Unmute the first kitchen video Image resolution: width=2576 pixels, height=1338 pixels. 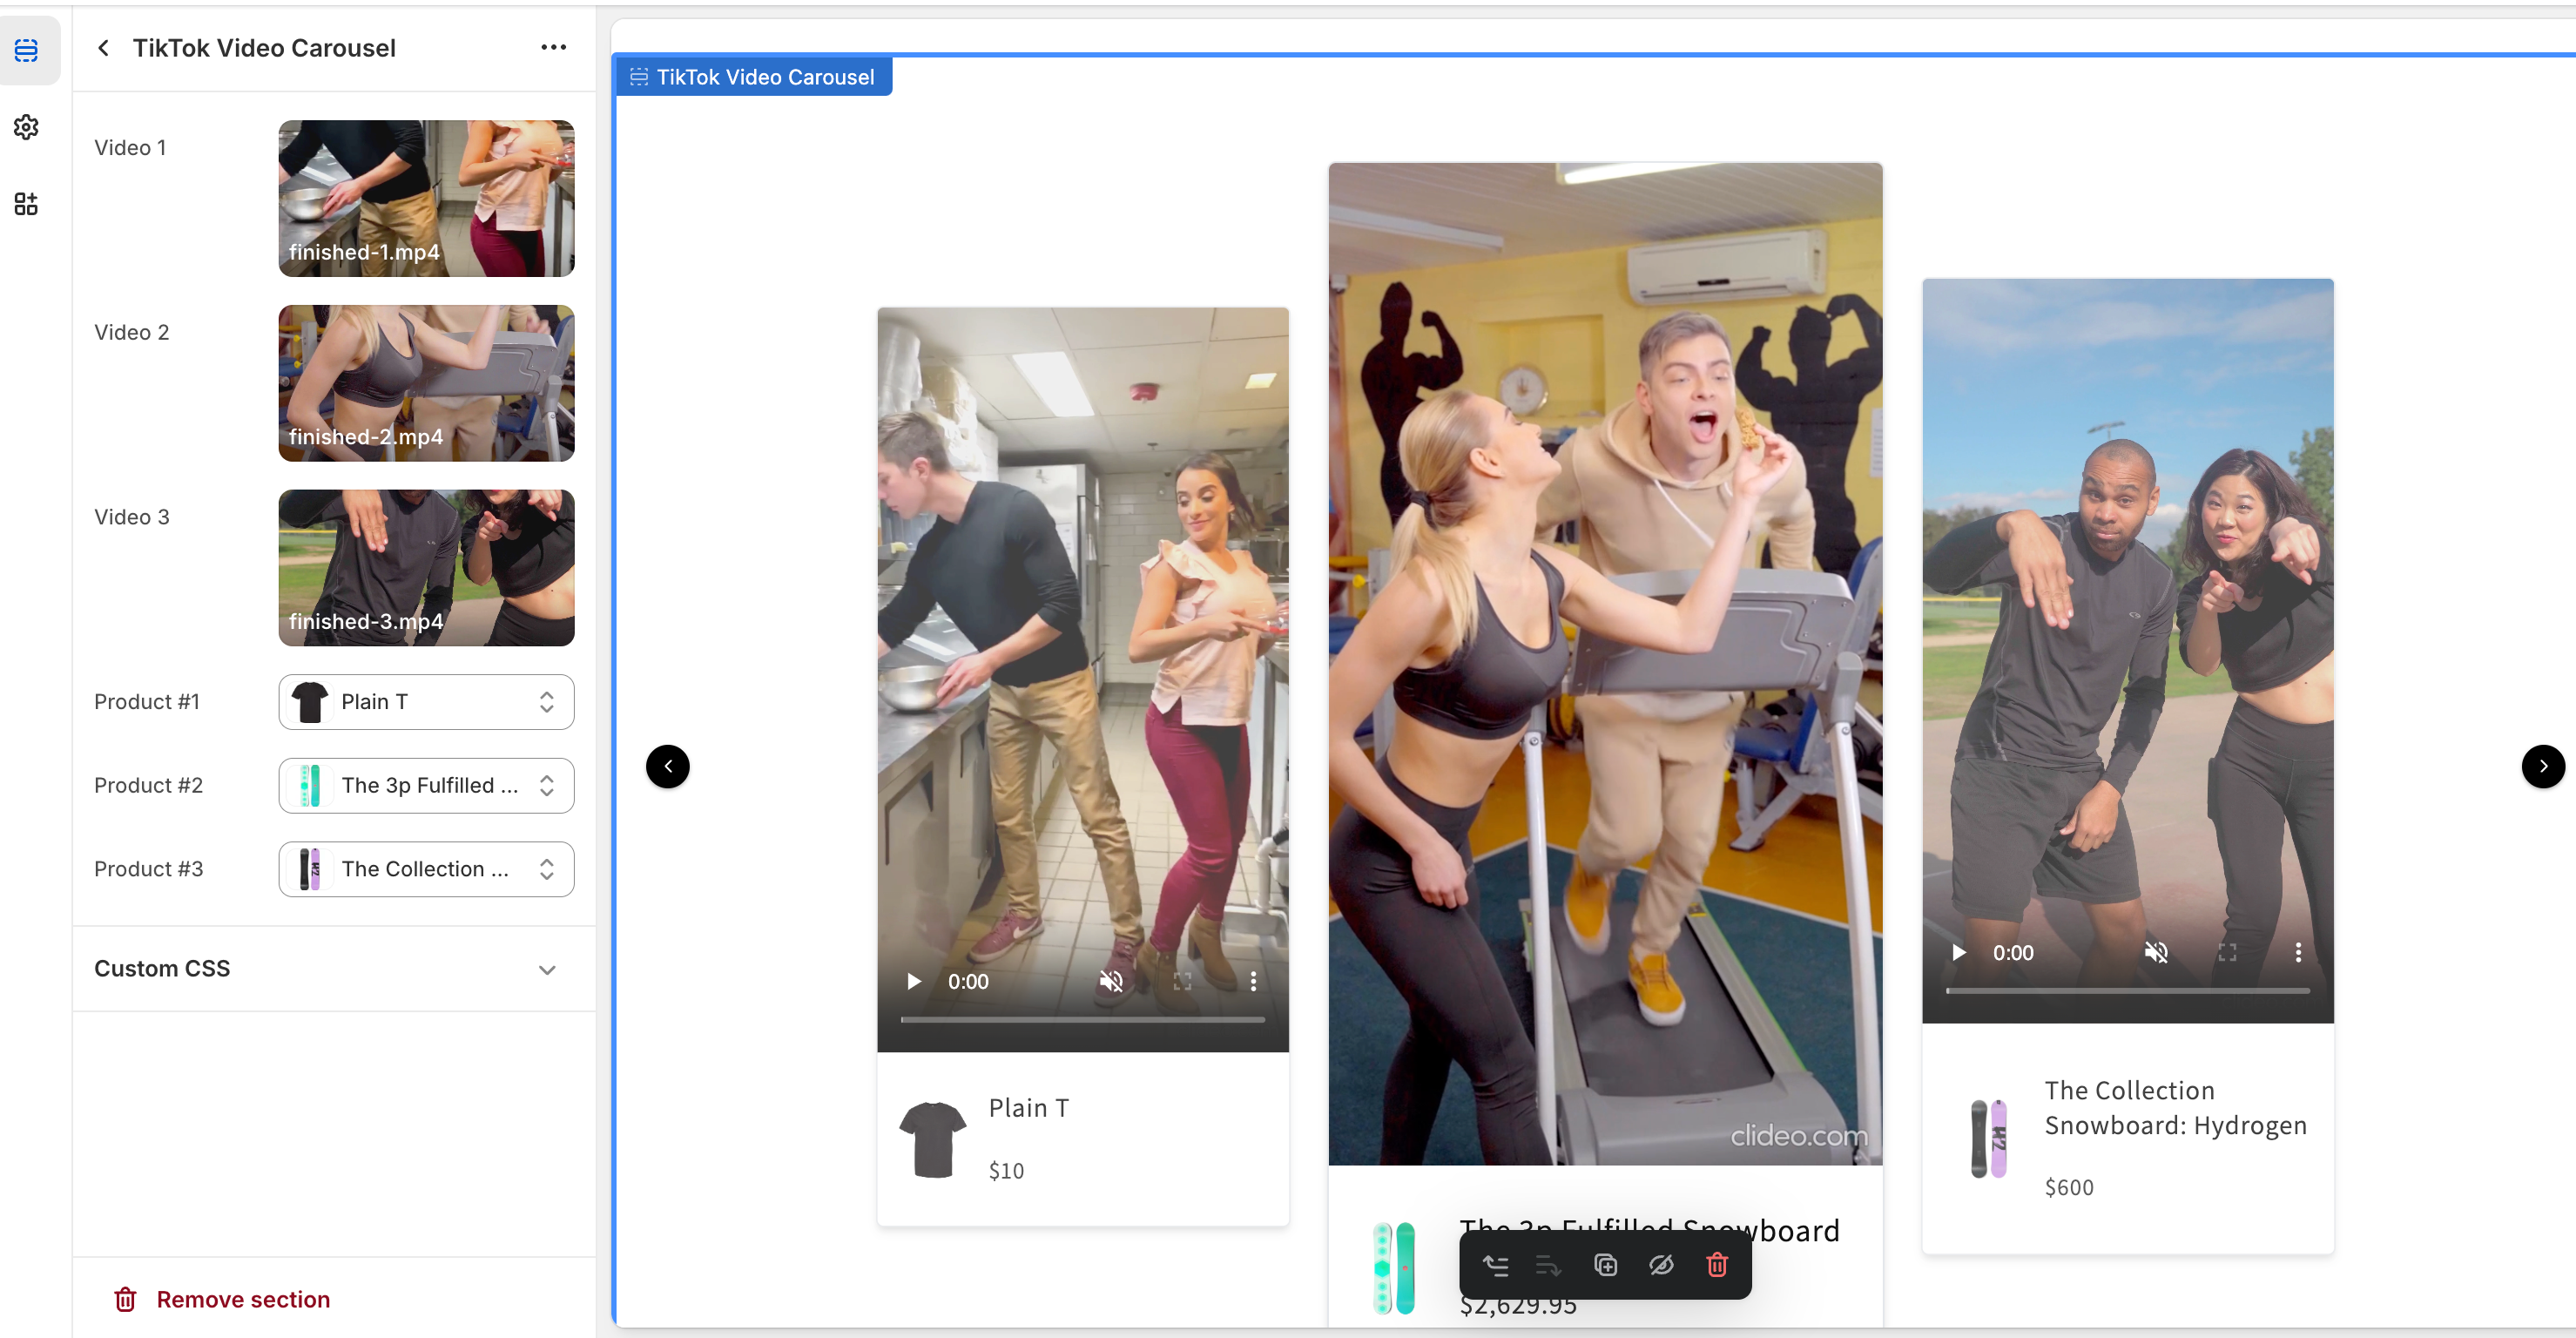coord(1111,982)
